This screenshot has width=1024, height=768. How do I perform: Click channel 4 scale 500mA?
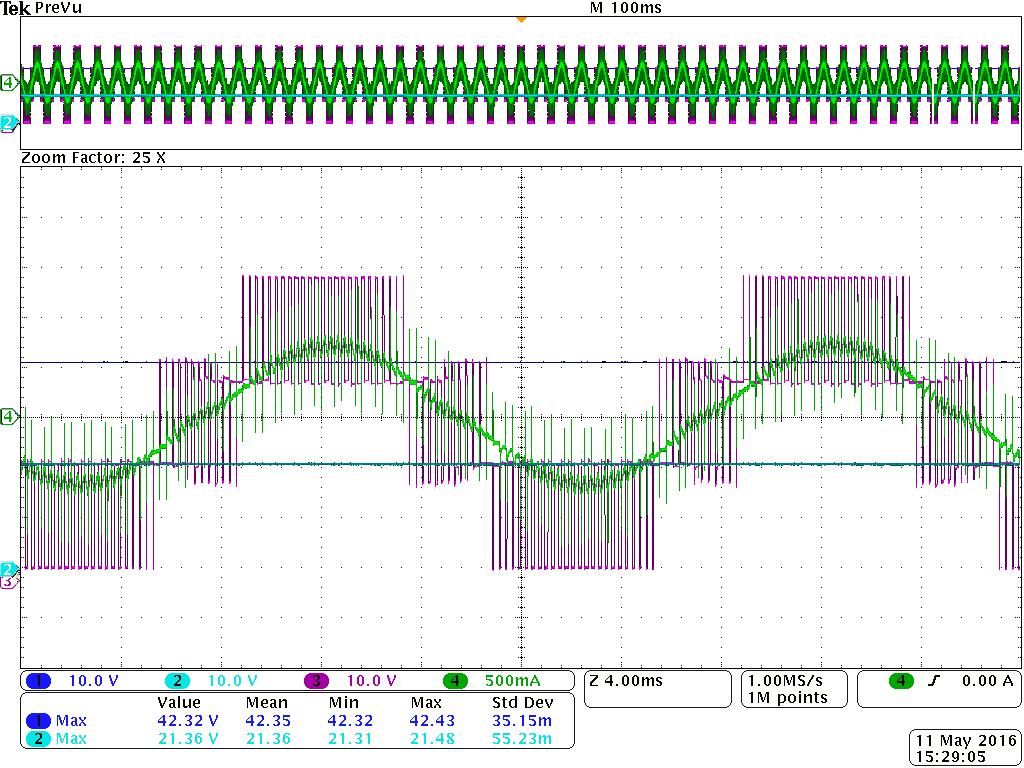click(x=513, y=681)
